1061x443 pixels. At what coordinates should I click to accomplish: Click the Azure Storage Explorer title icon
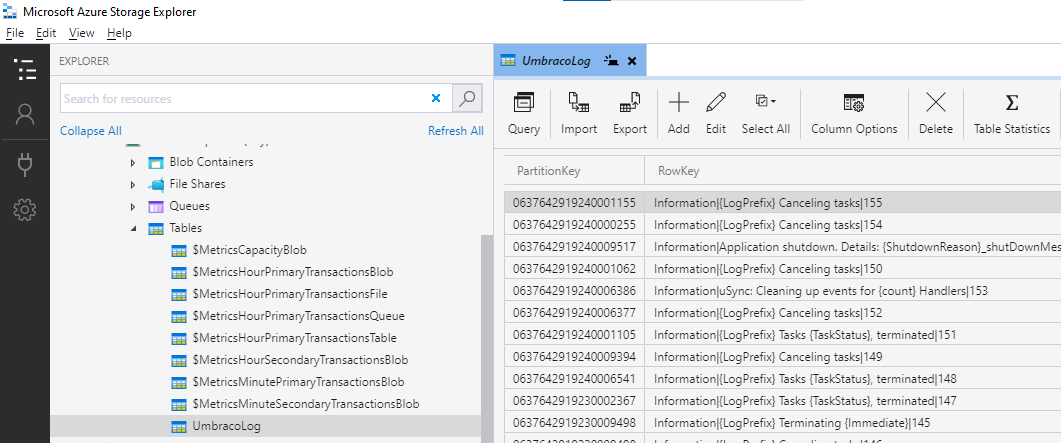click(x=9, y=11)
